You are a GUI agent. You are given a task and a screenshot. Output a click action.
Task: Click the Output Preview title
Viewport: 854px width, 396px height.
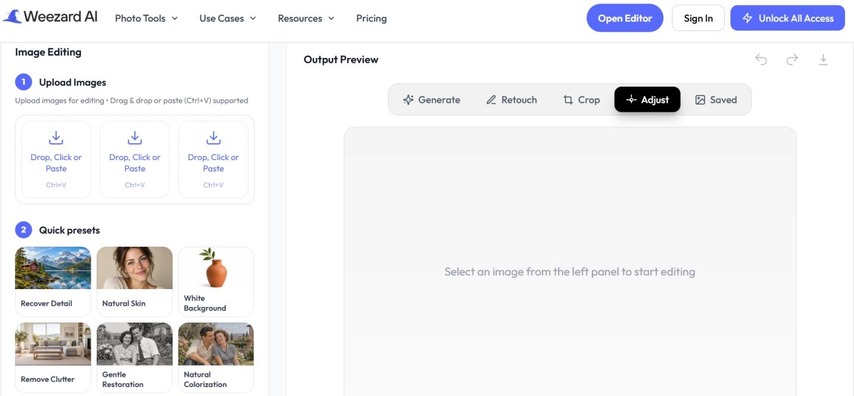[341, 59]
